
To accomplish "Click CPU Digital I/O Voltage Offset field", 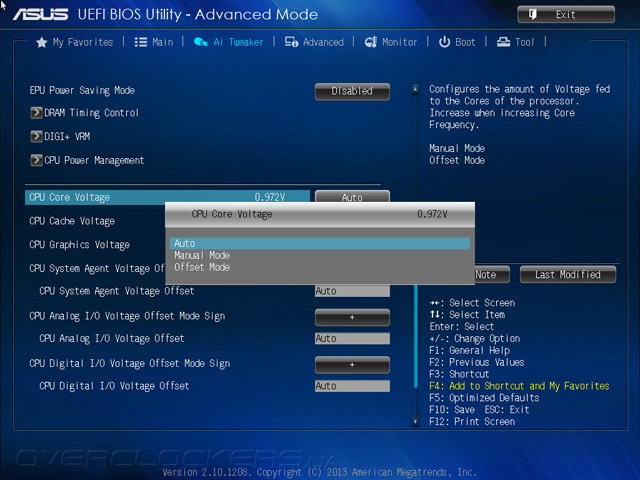I will 352,386.
